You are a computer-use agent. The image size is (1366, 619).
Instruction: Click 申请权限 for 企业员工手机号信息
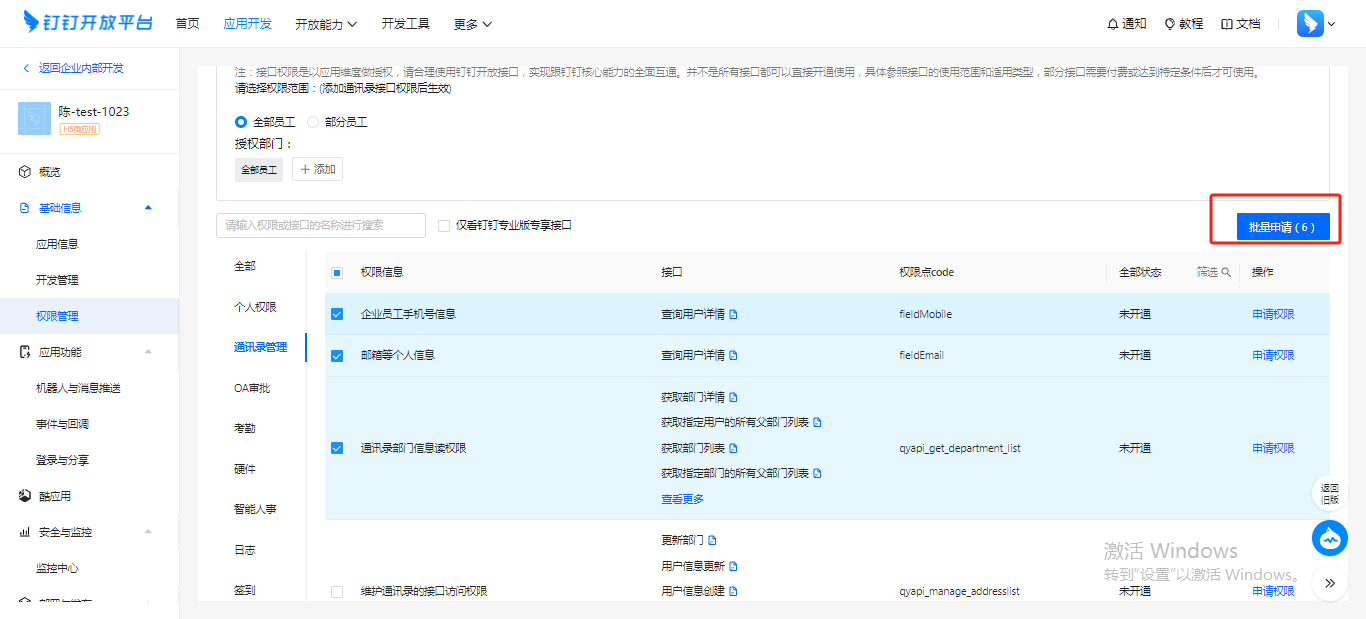point(1273,314)
